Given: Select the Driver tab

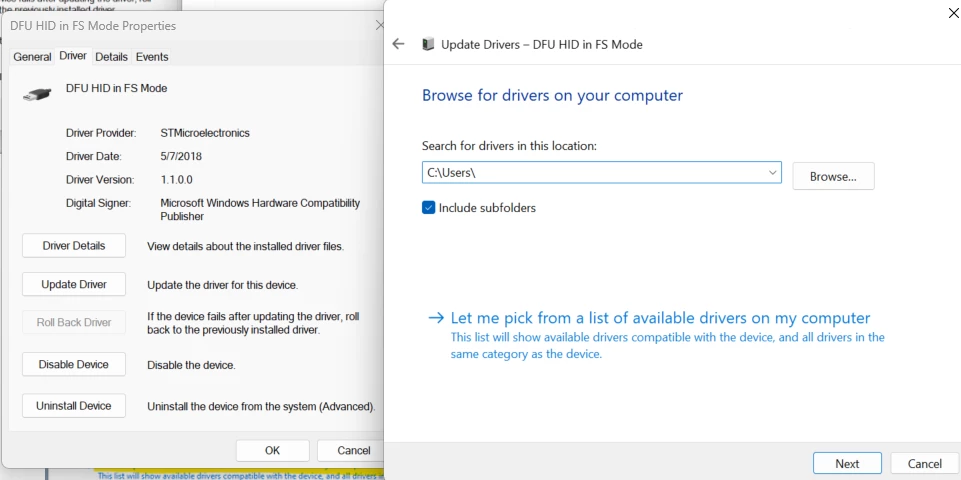Looking at the screenshot, I should 73,56.
